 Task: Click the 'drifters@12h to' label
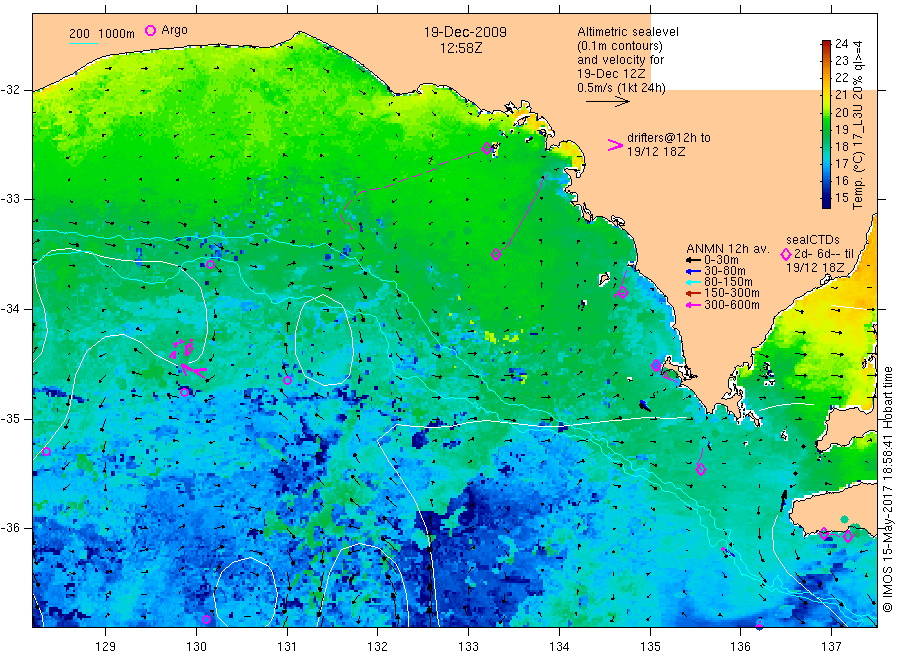(x=669, y=138)
